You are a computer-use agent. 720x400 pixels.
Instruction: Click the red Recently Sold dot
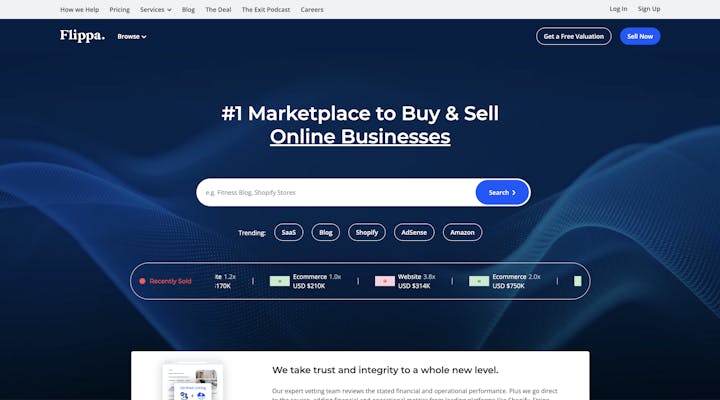pos(142,281)
